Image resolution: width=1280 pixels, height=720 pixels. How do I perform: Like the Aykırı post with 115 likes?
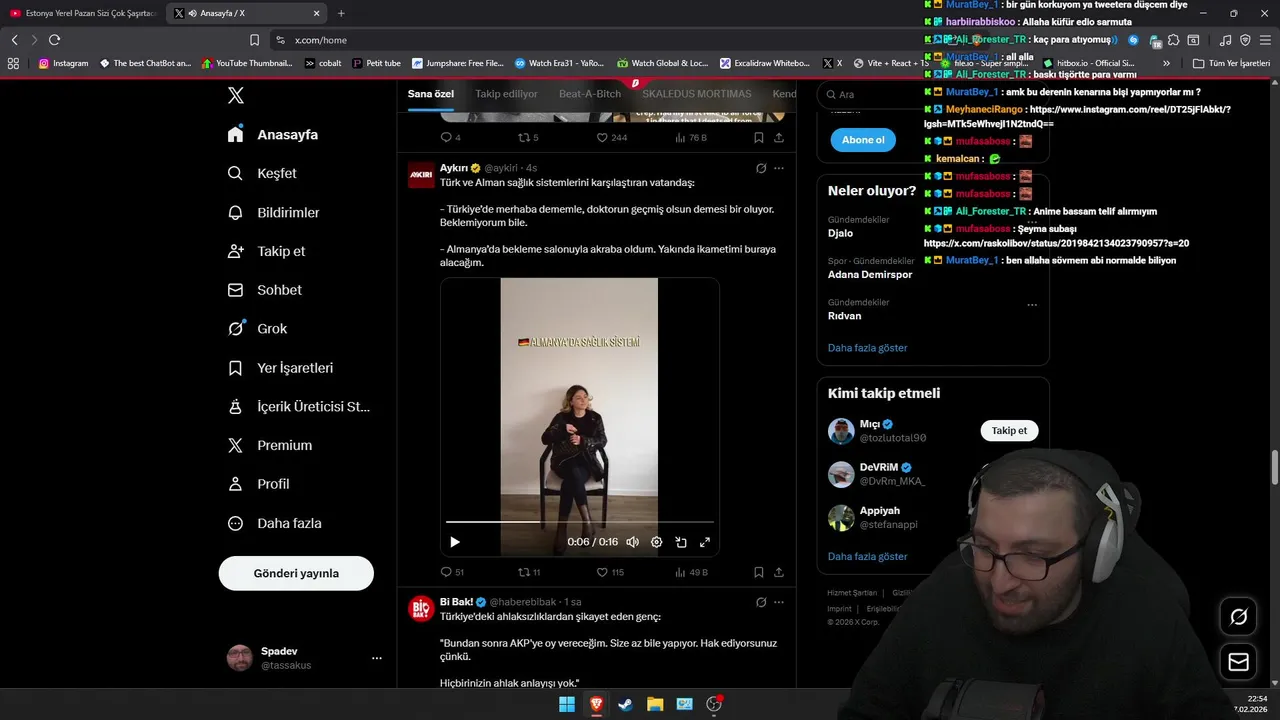[610, 572]
